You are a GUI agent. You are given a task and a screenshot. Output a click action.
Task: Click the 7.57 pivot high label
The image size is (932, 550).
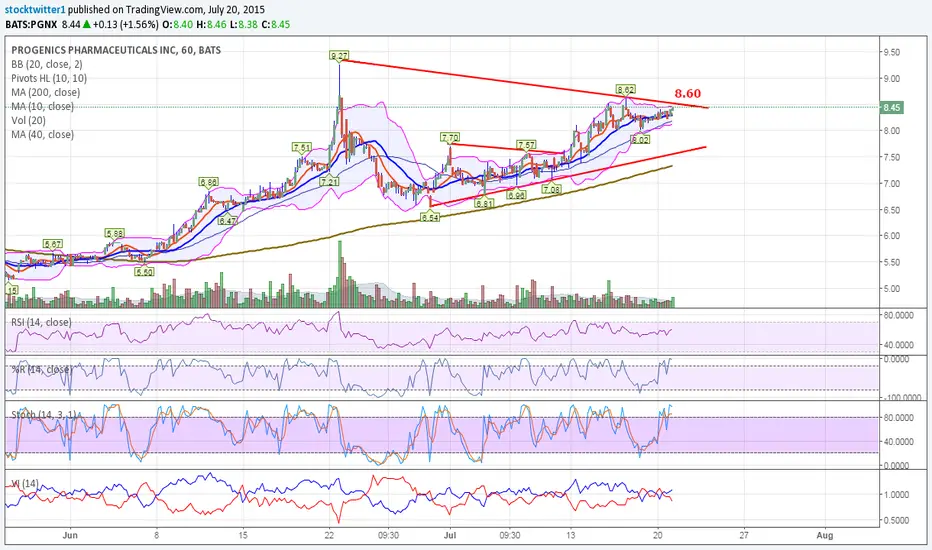(526, 144)
